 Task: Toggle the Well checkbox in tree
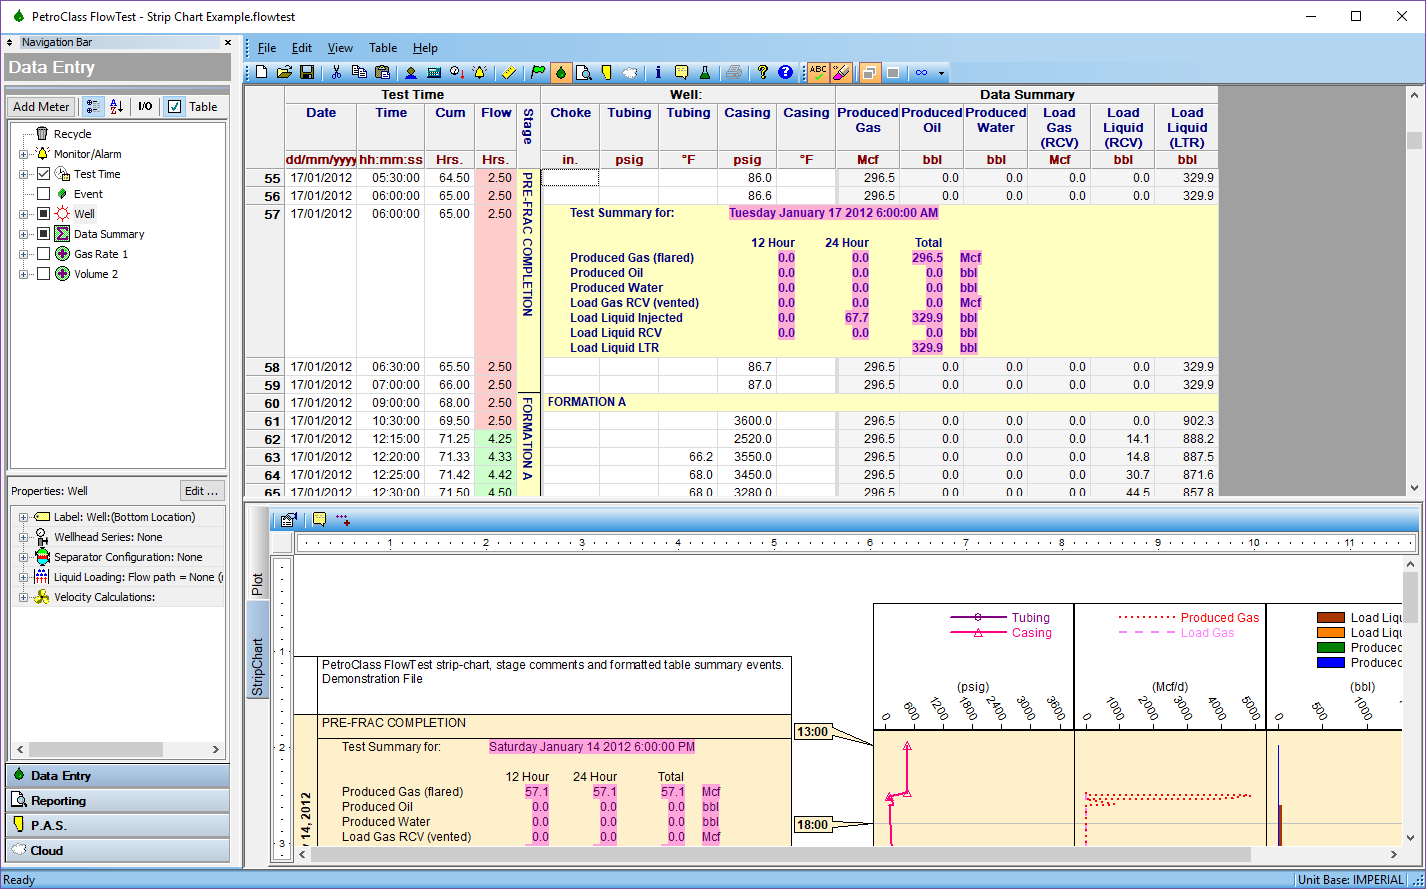click(43, 214)
